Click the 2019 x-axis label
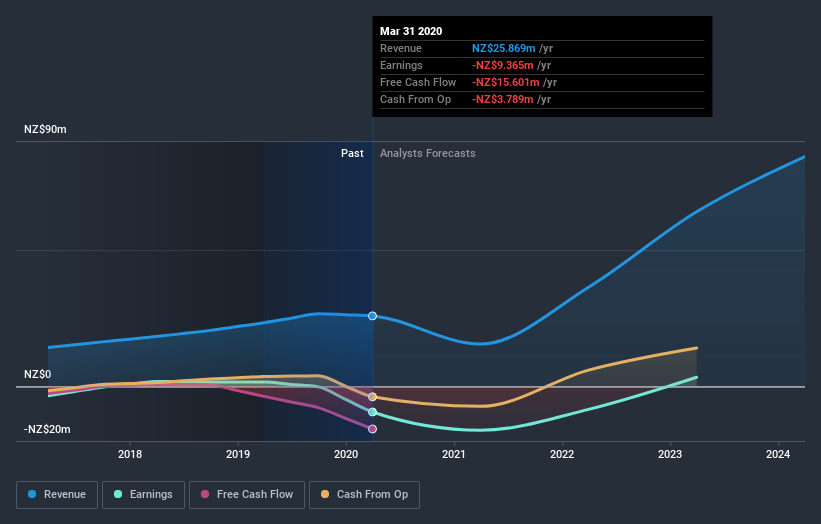Screen dimensions: 821x524 click(x=238, y=454)
